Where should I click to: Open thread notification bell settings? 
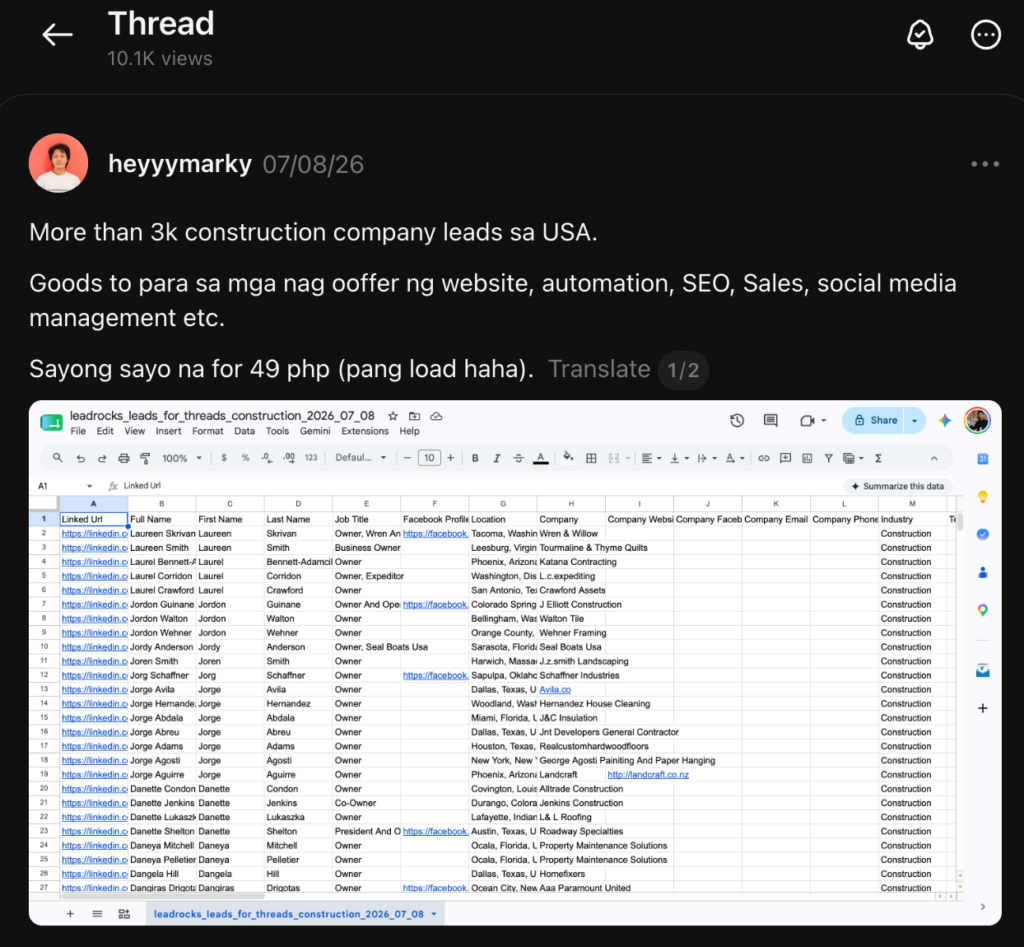920,35
